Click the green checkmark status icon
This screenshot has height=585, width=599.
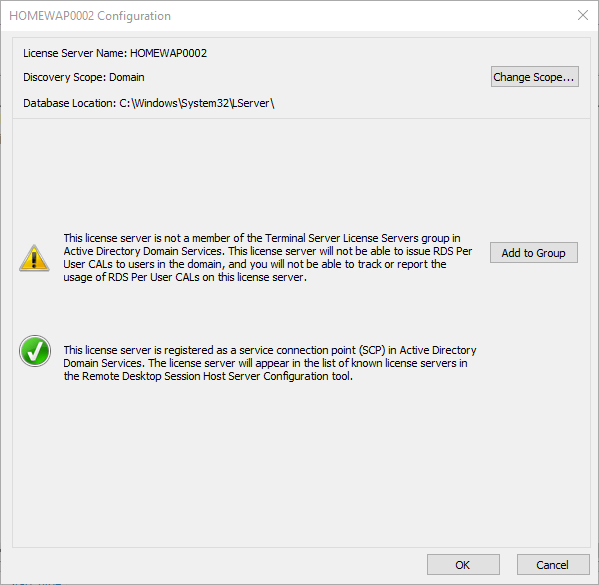[x=35, y=351]
